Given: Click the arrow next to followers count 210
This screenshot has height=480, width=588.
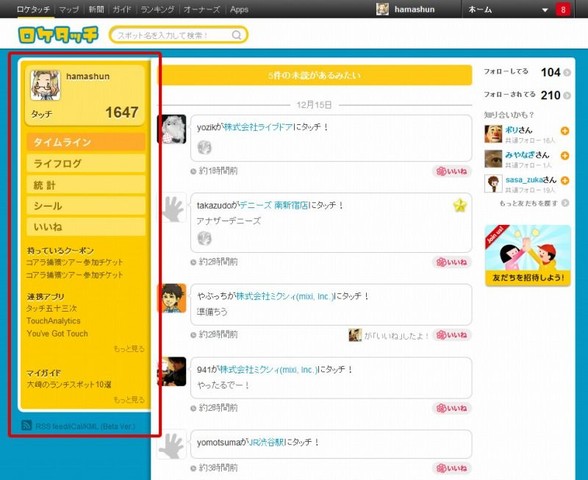Looking at the screenshot, I should pos(567,95).
